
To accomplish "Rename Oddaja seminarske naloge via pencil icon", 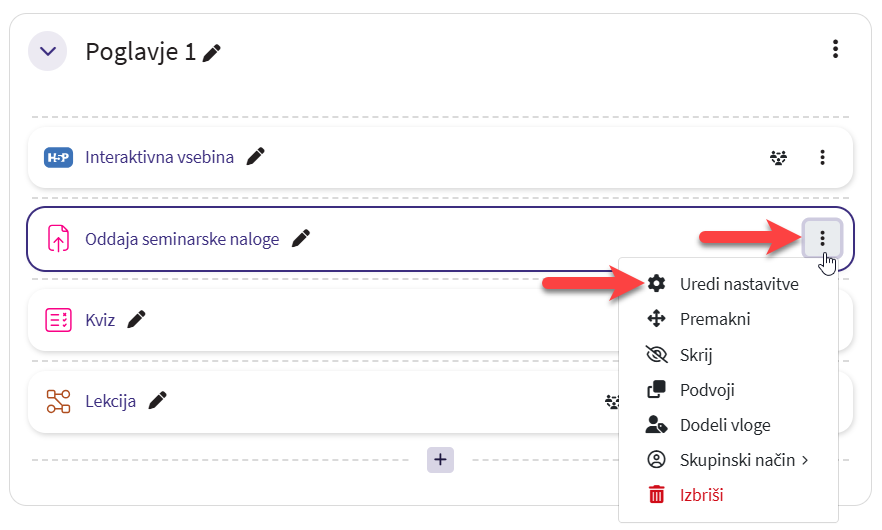I will pyautogui.click(x=301, y=238).
